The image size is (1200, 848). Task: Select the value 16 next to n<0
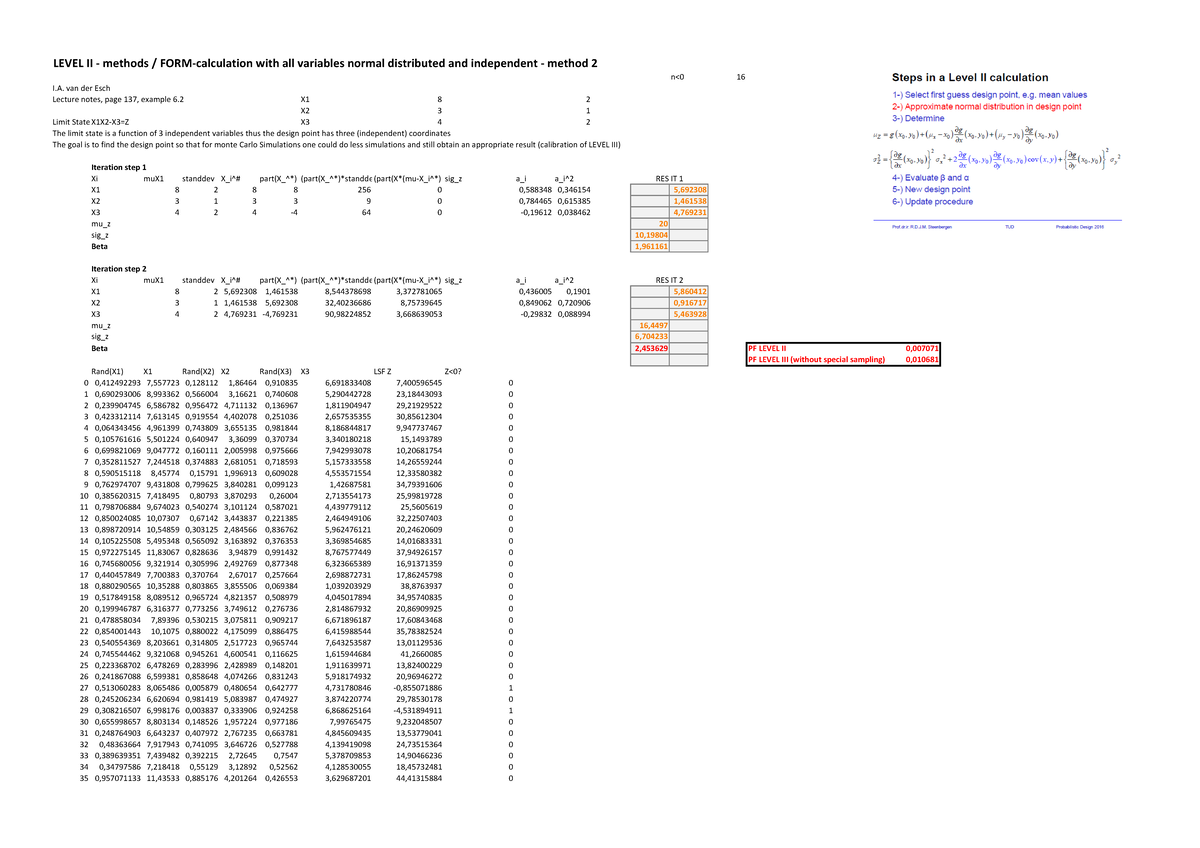740,76
